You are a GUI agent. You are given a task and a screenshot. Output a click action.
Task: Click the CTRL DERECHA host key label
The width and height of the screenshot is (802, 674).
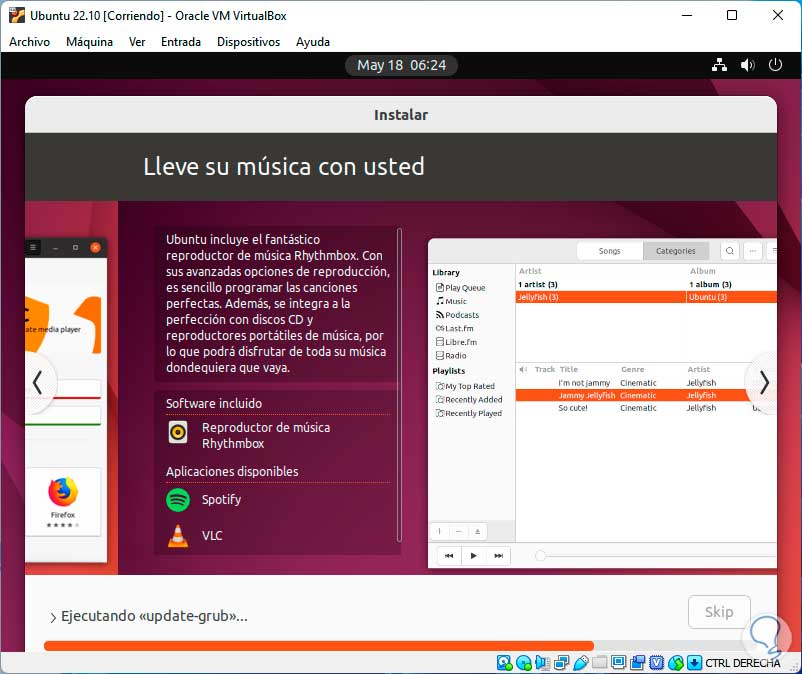[743, 663]
